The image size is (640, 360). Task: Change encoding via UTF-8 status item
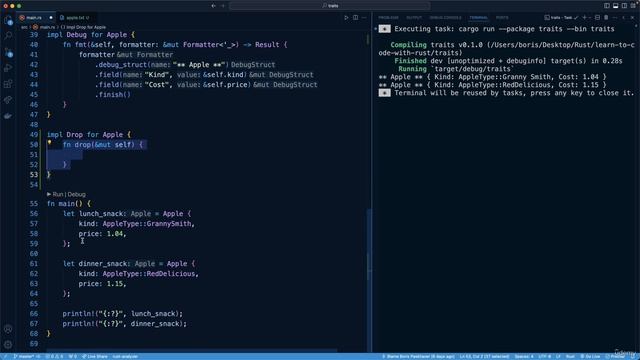544,356
